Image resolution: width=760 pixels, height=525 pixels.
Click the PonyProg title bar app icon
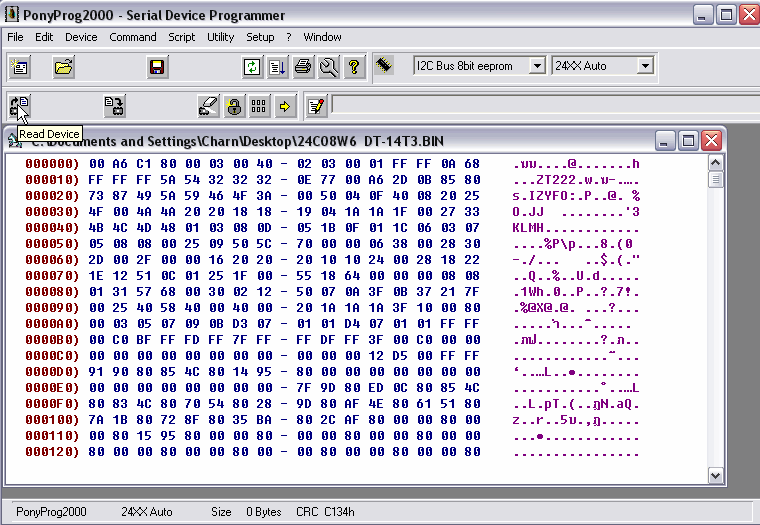[11, 15]
